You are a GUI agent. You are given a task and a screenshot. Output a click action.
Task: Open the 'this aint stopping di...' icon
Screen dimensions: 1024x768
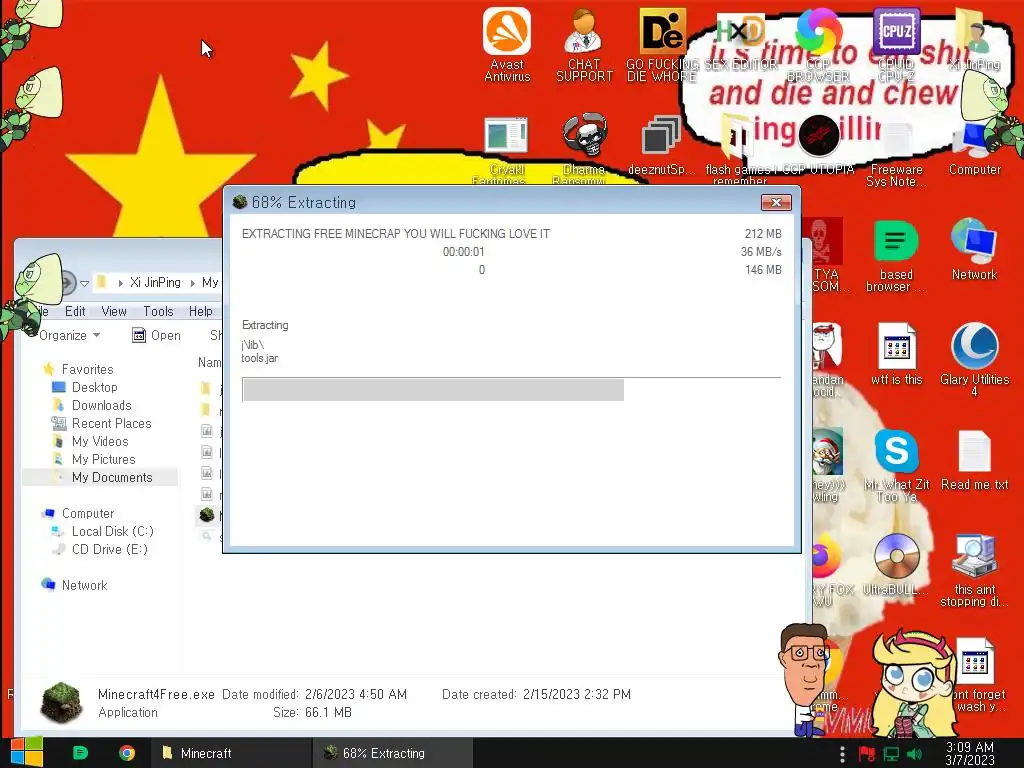(x=974, y=570)
